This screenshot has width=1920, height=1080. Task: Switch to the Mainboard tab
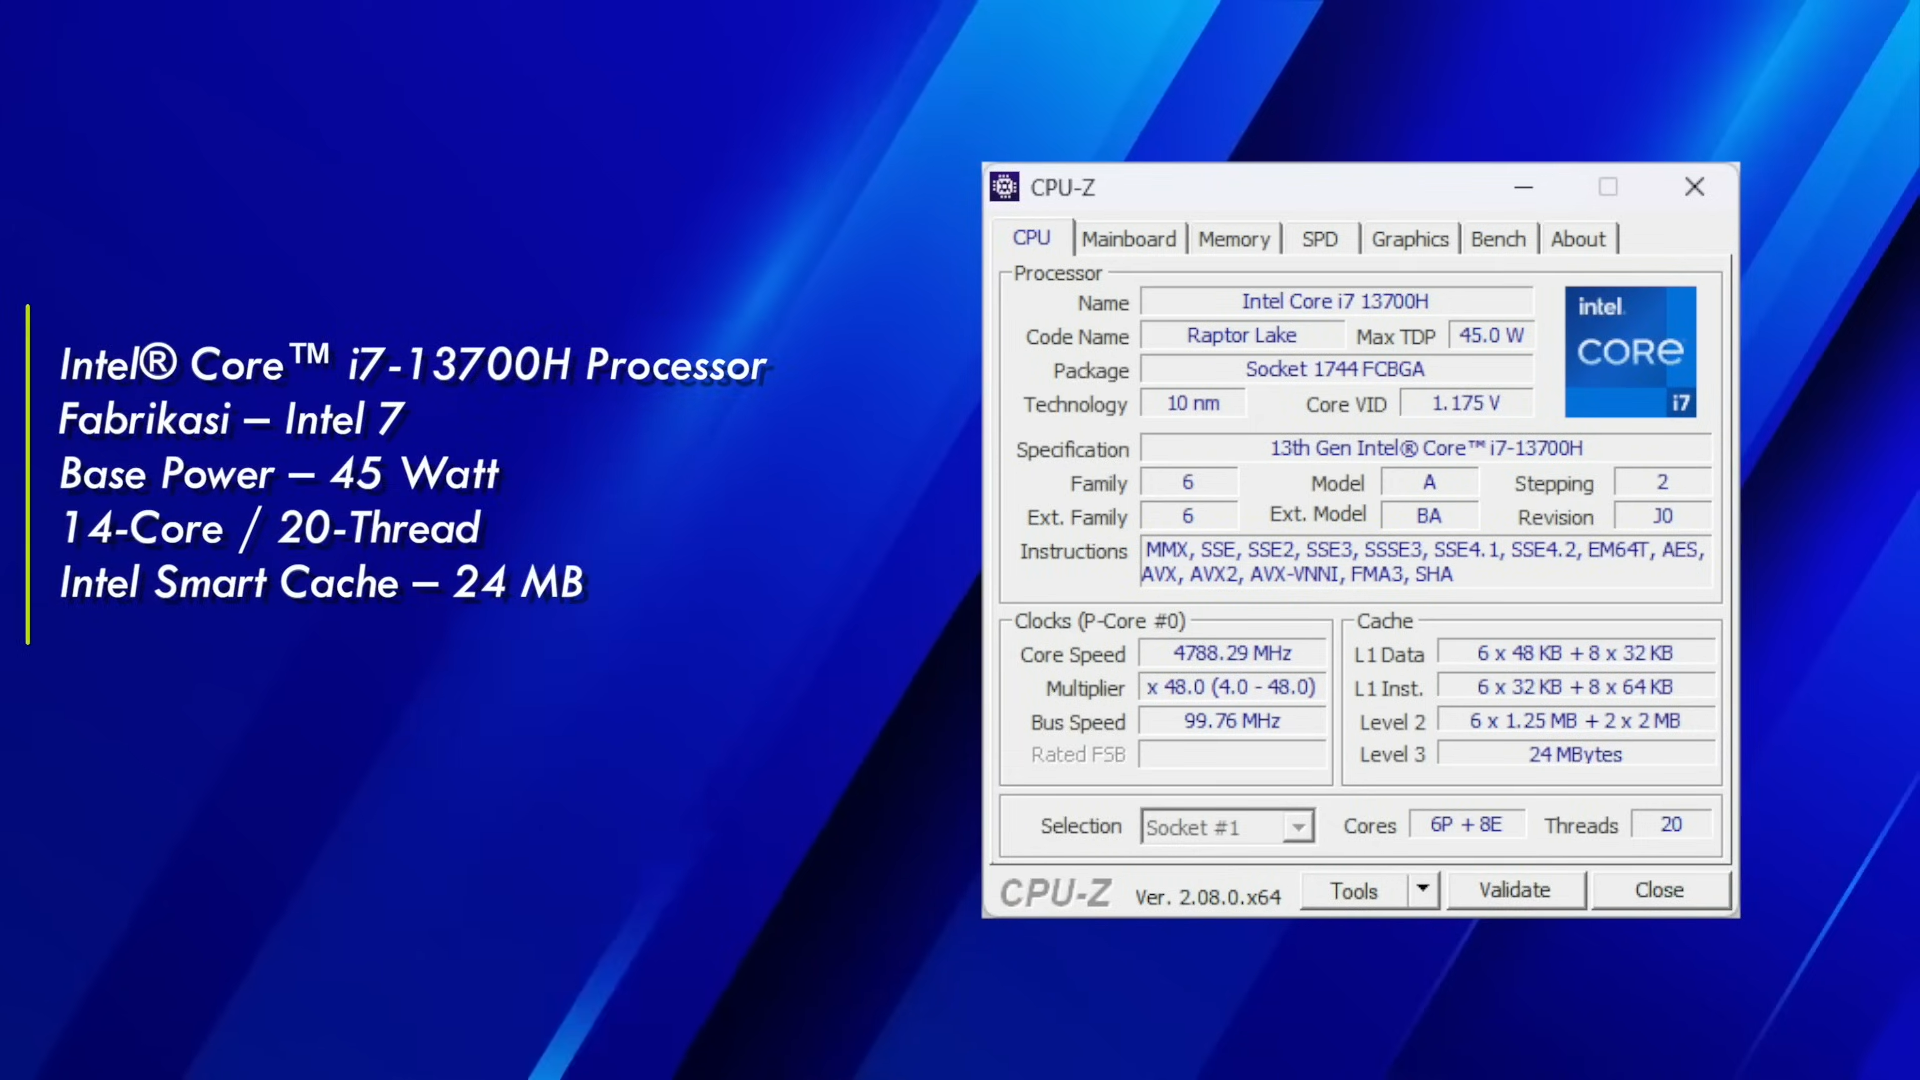click(1129, 239)
